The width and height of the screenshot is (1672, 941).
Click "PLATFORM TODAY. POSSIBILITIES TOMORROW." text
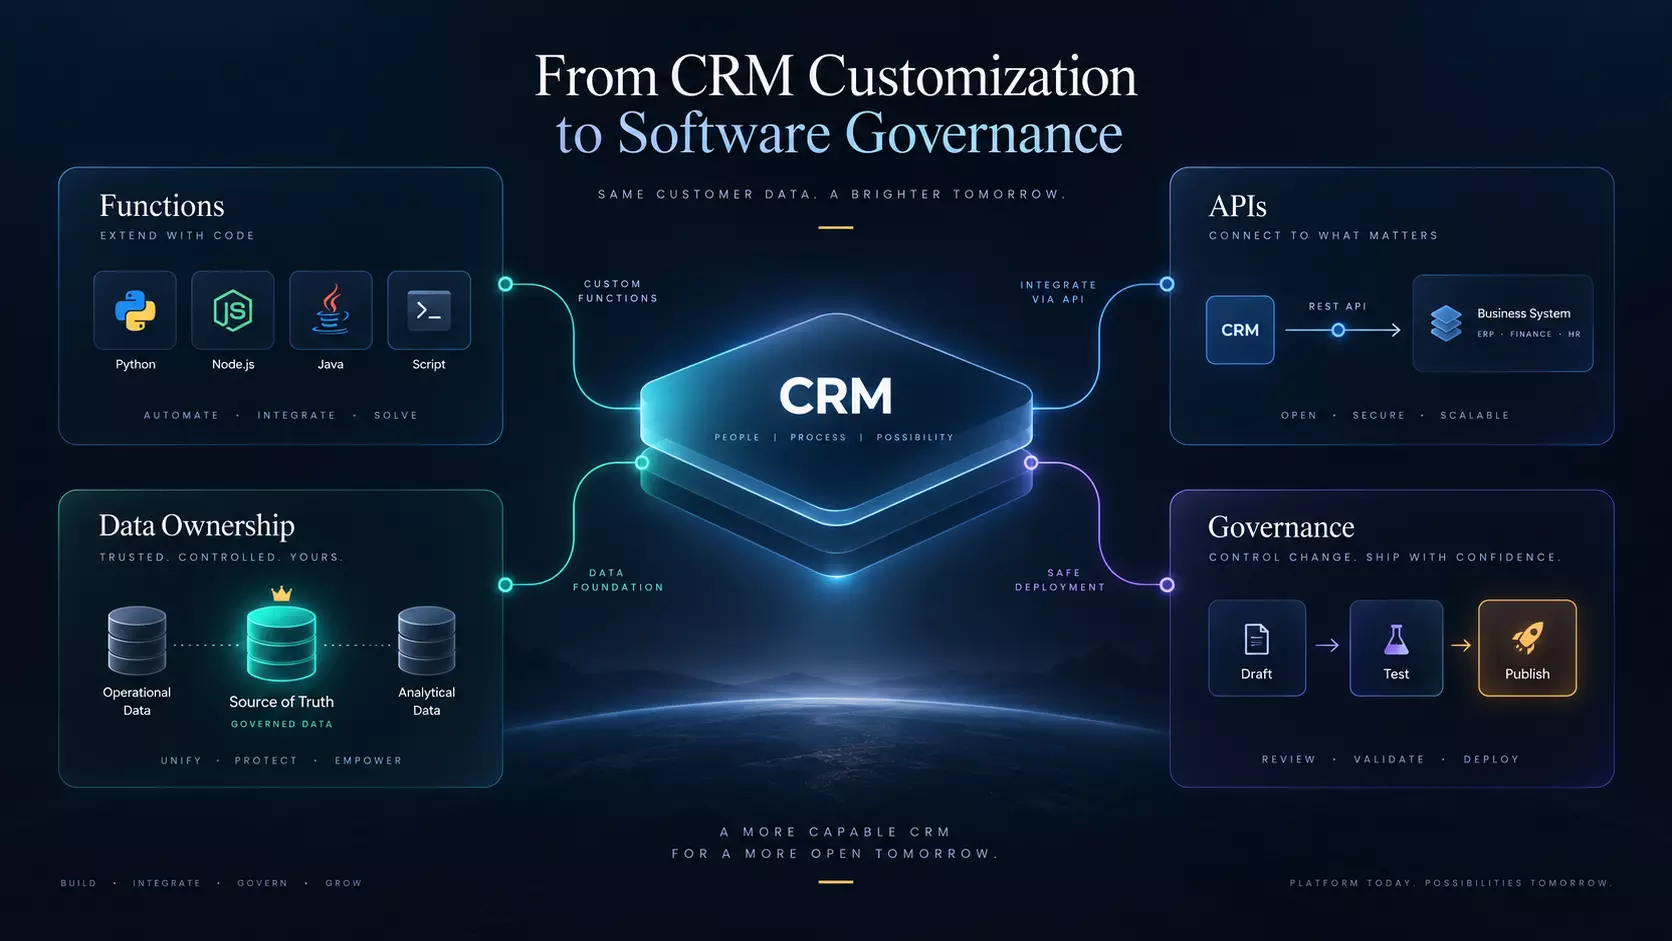1450,883
